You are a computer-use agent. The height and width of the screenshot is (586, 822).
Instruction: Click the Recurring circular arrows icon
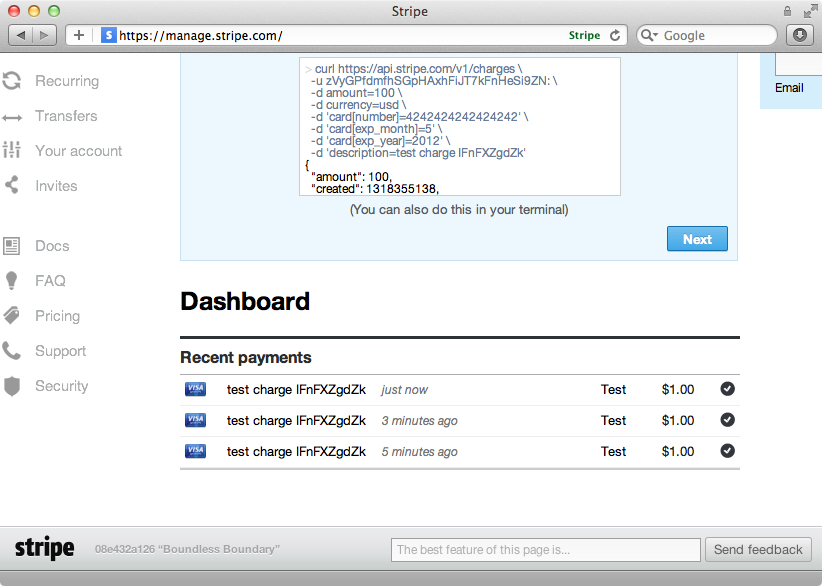coord(12,81)
